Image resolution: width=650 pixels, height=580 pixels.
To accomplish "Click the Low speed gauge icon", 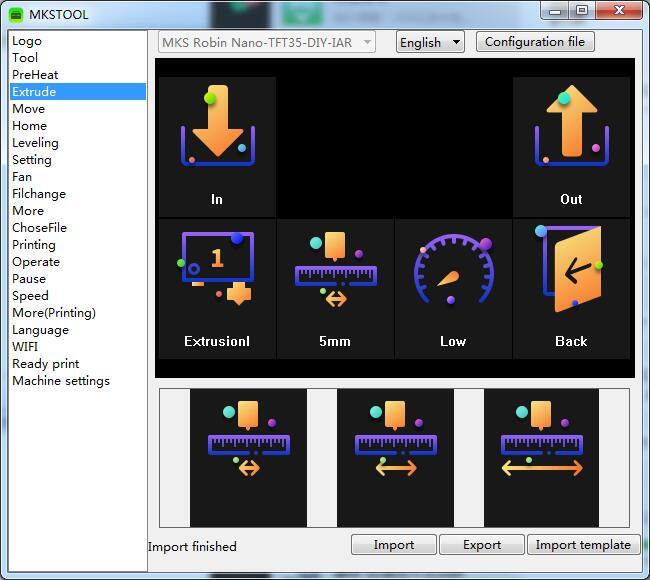I will 453,270.
